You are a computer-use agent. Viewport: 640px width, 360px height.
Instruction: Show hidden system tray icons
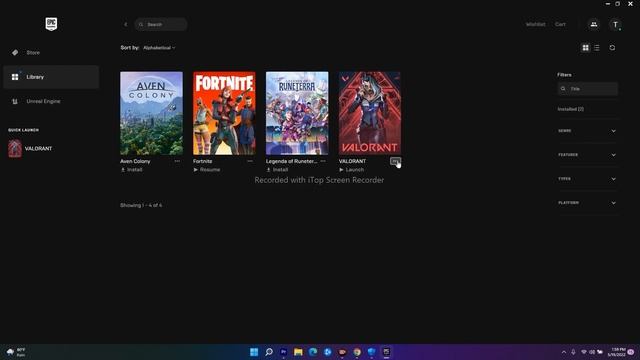pos(564,352)
